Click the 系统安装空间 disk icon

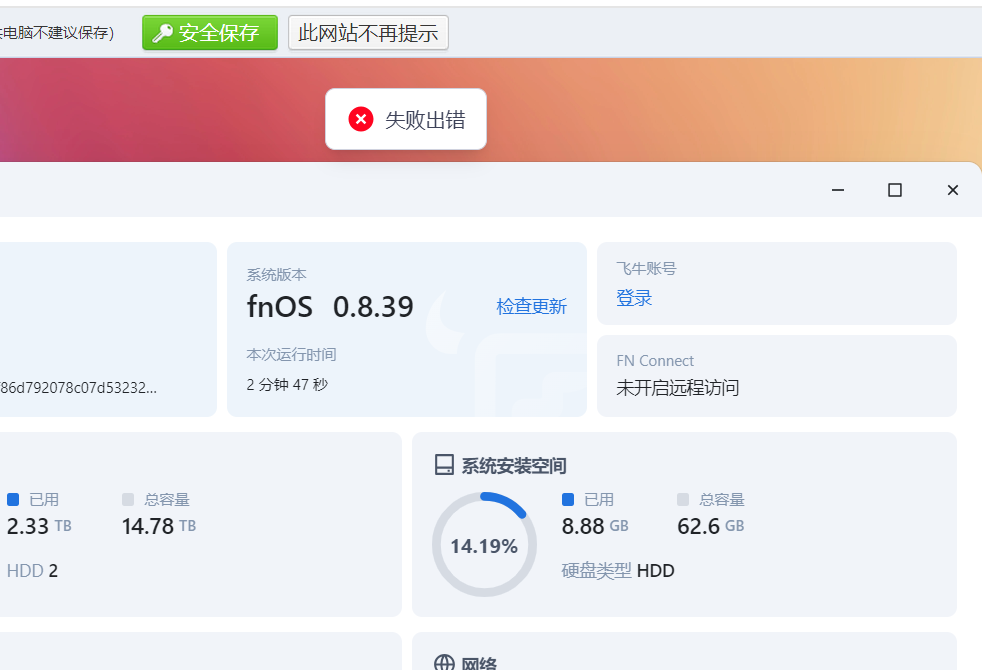(444, 465)
